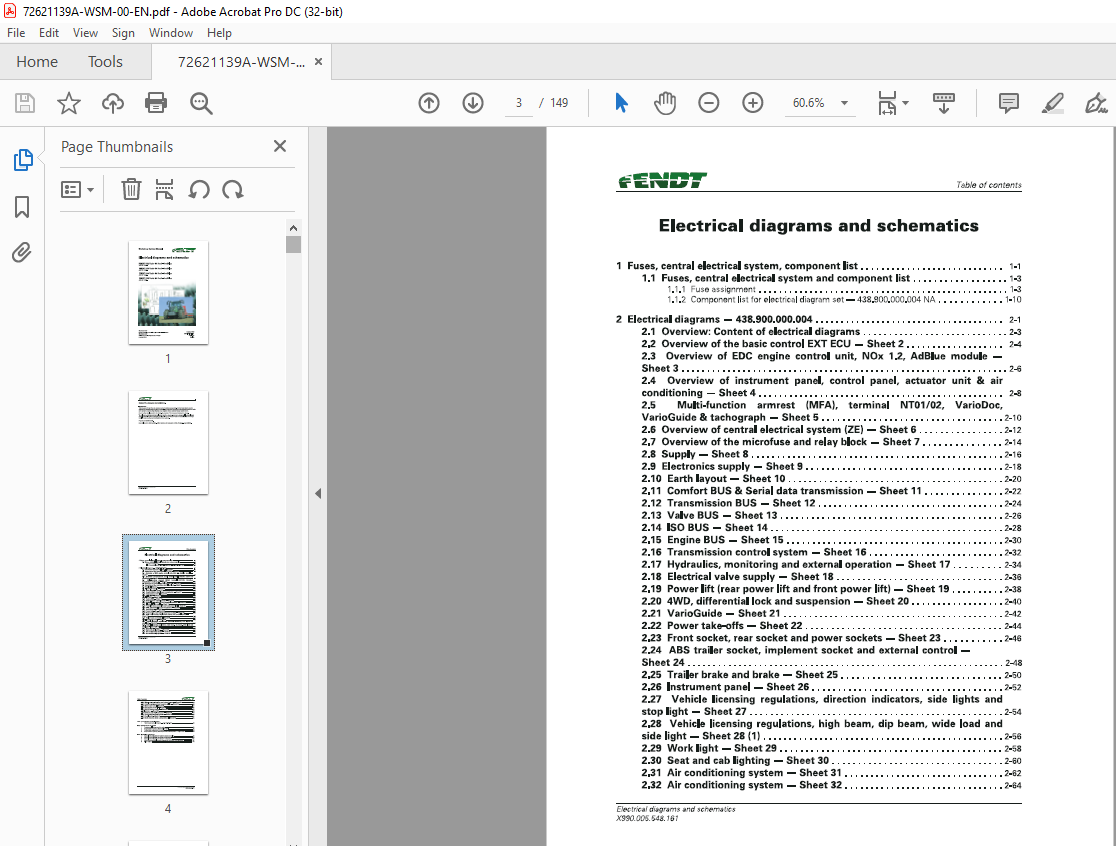Viewport: 1116px width, 846px height.
Task: Activate the hand pan tool
Action: (665, 103)
